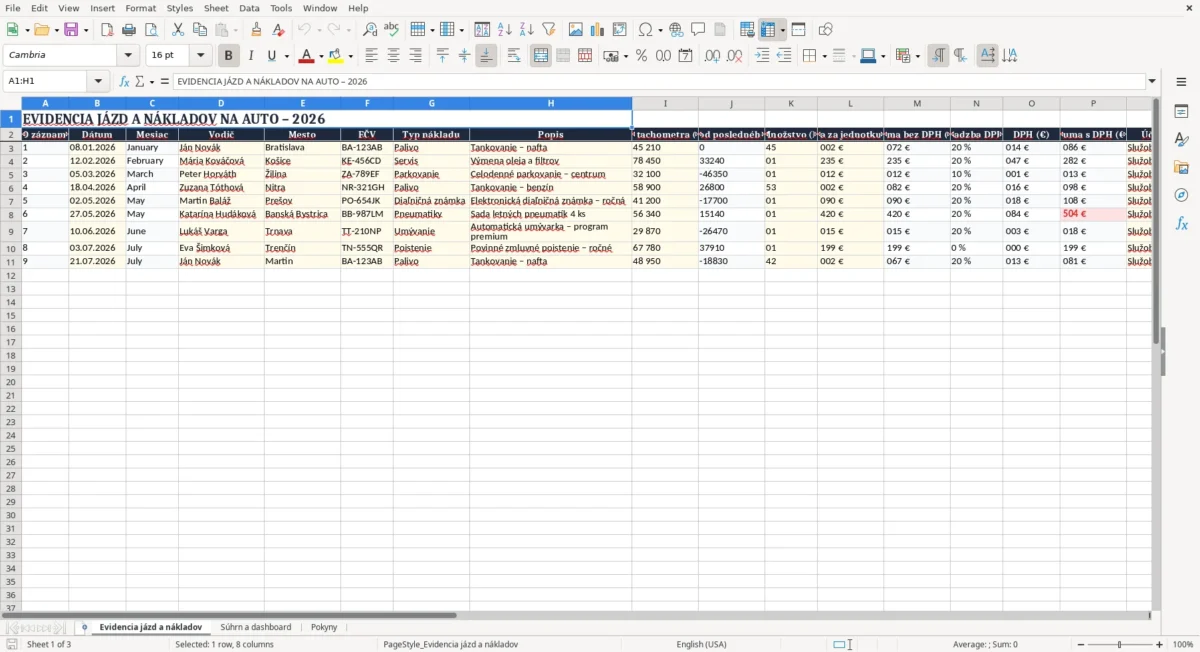Run the Spelling check icon

(392, 29)
